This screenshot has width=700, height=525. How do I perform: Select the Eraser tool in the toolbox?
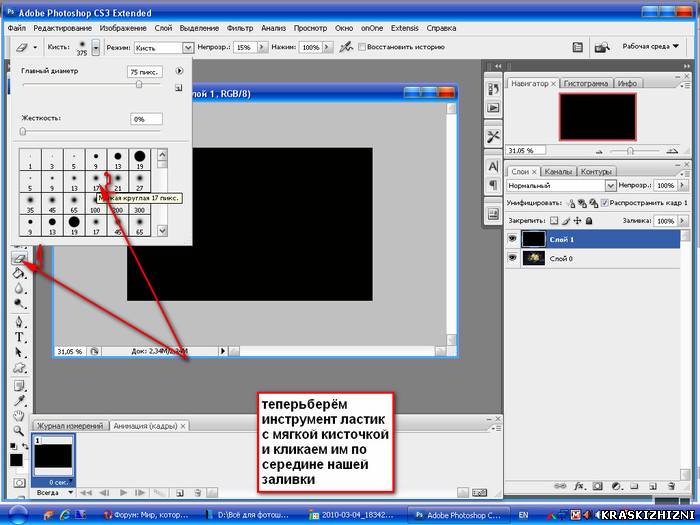tap(20, 258)
